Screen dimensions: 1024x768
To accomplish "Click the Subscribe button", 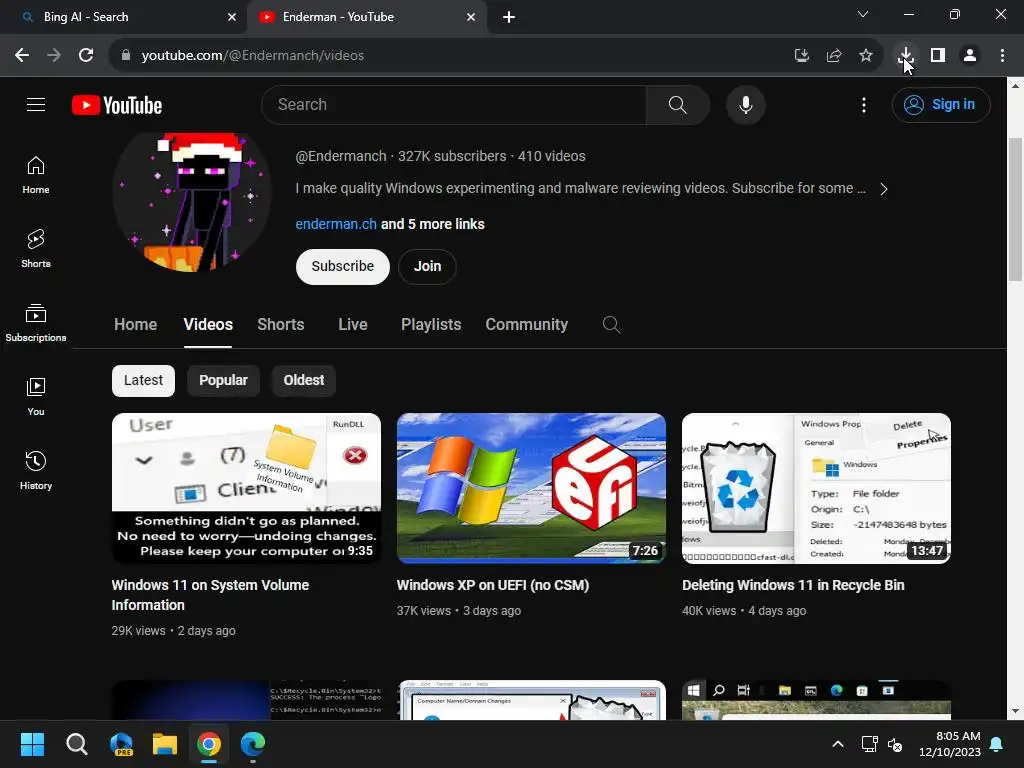I will (x=342, y=266).
